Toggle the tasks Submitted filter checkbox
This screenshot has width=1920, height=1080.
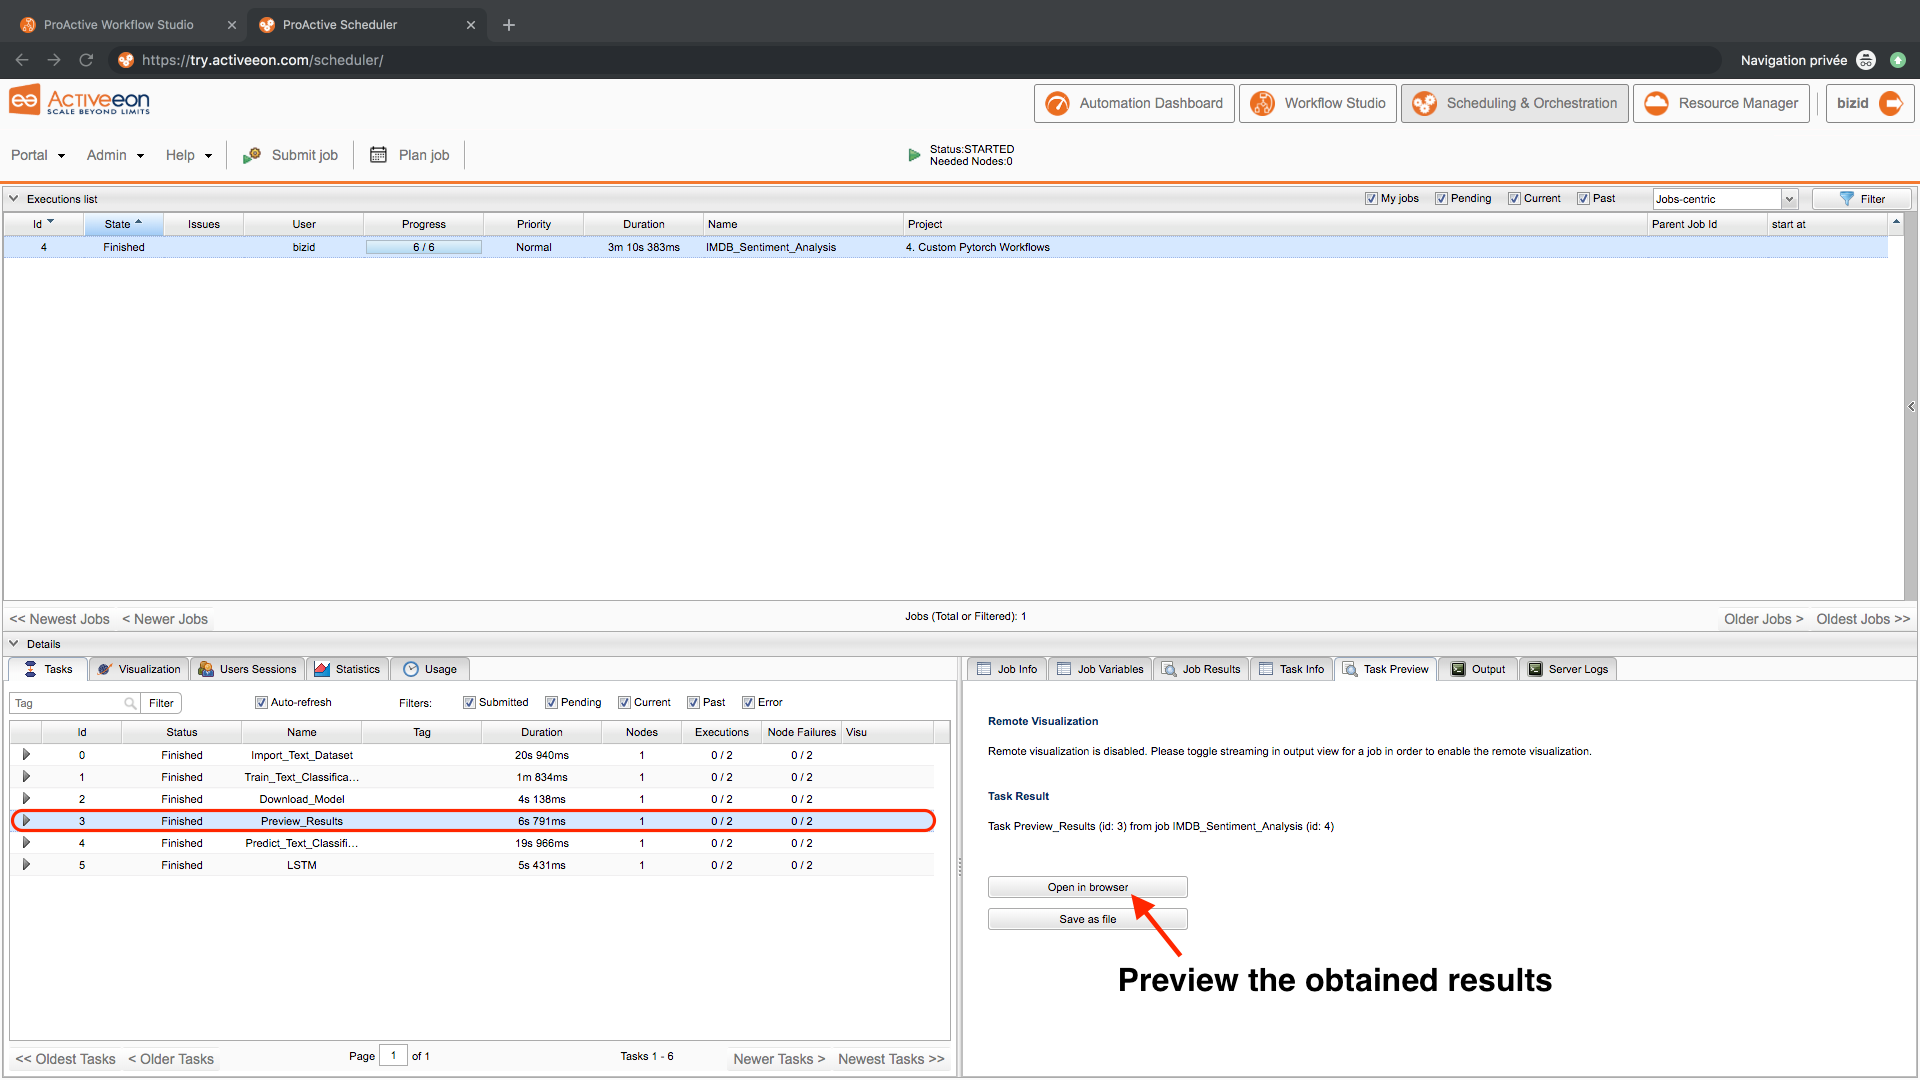pyautogui.click(x=469, y=702)
